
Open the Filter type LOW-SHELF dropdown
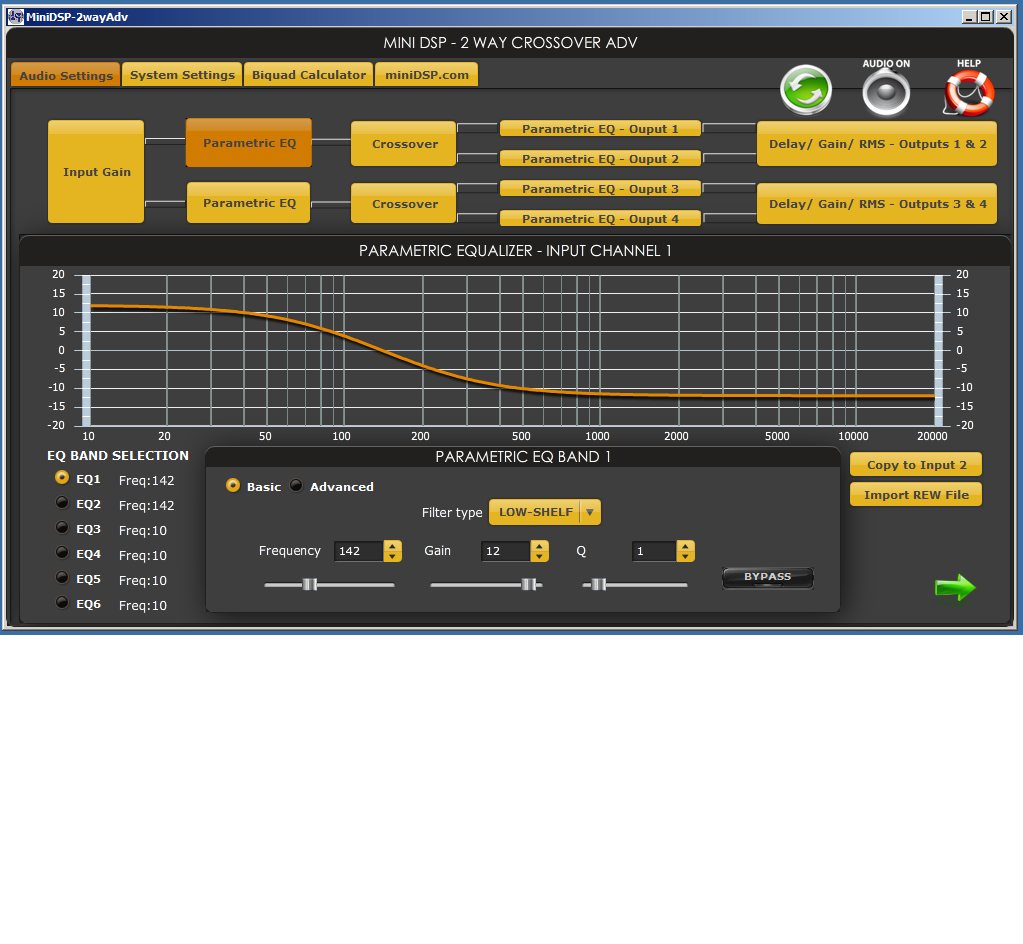545,512
